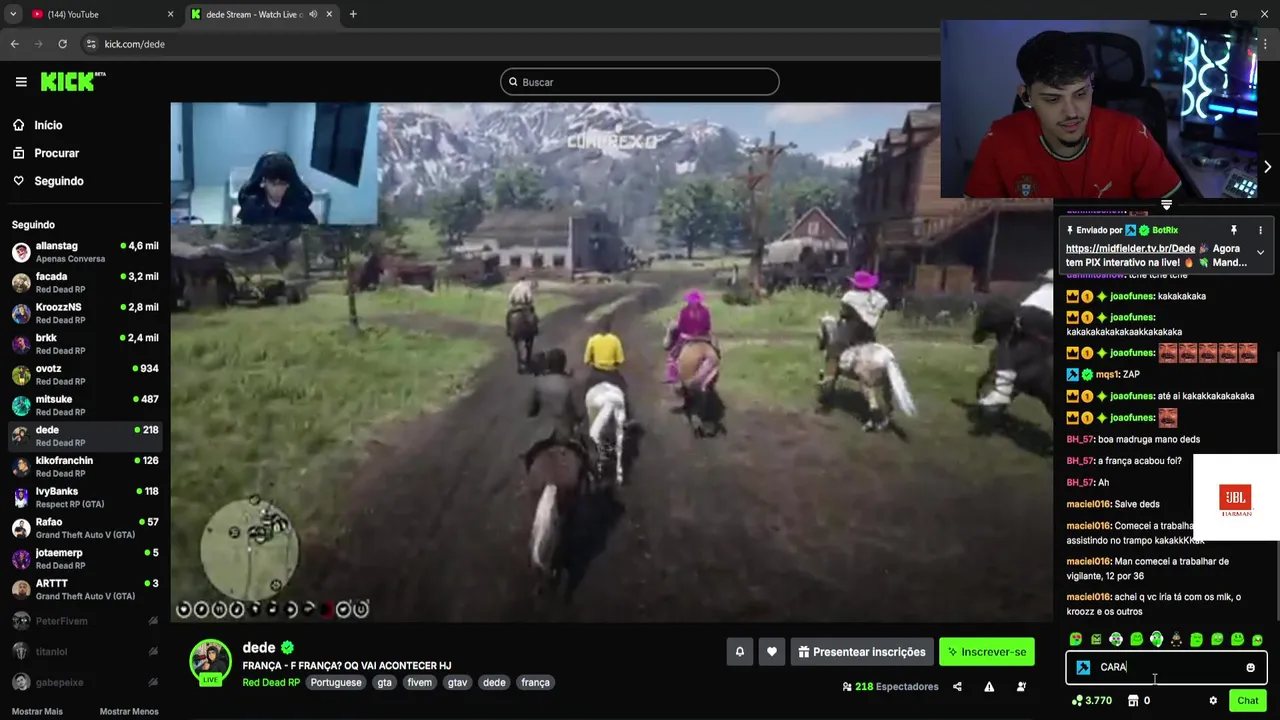Click the frança tag
Image resolution: width=1280 pixels, height=720 pixels.
535,683
